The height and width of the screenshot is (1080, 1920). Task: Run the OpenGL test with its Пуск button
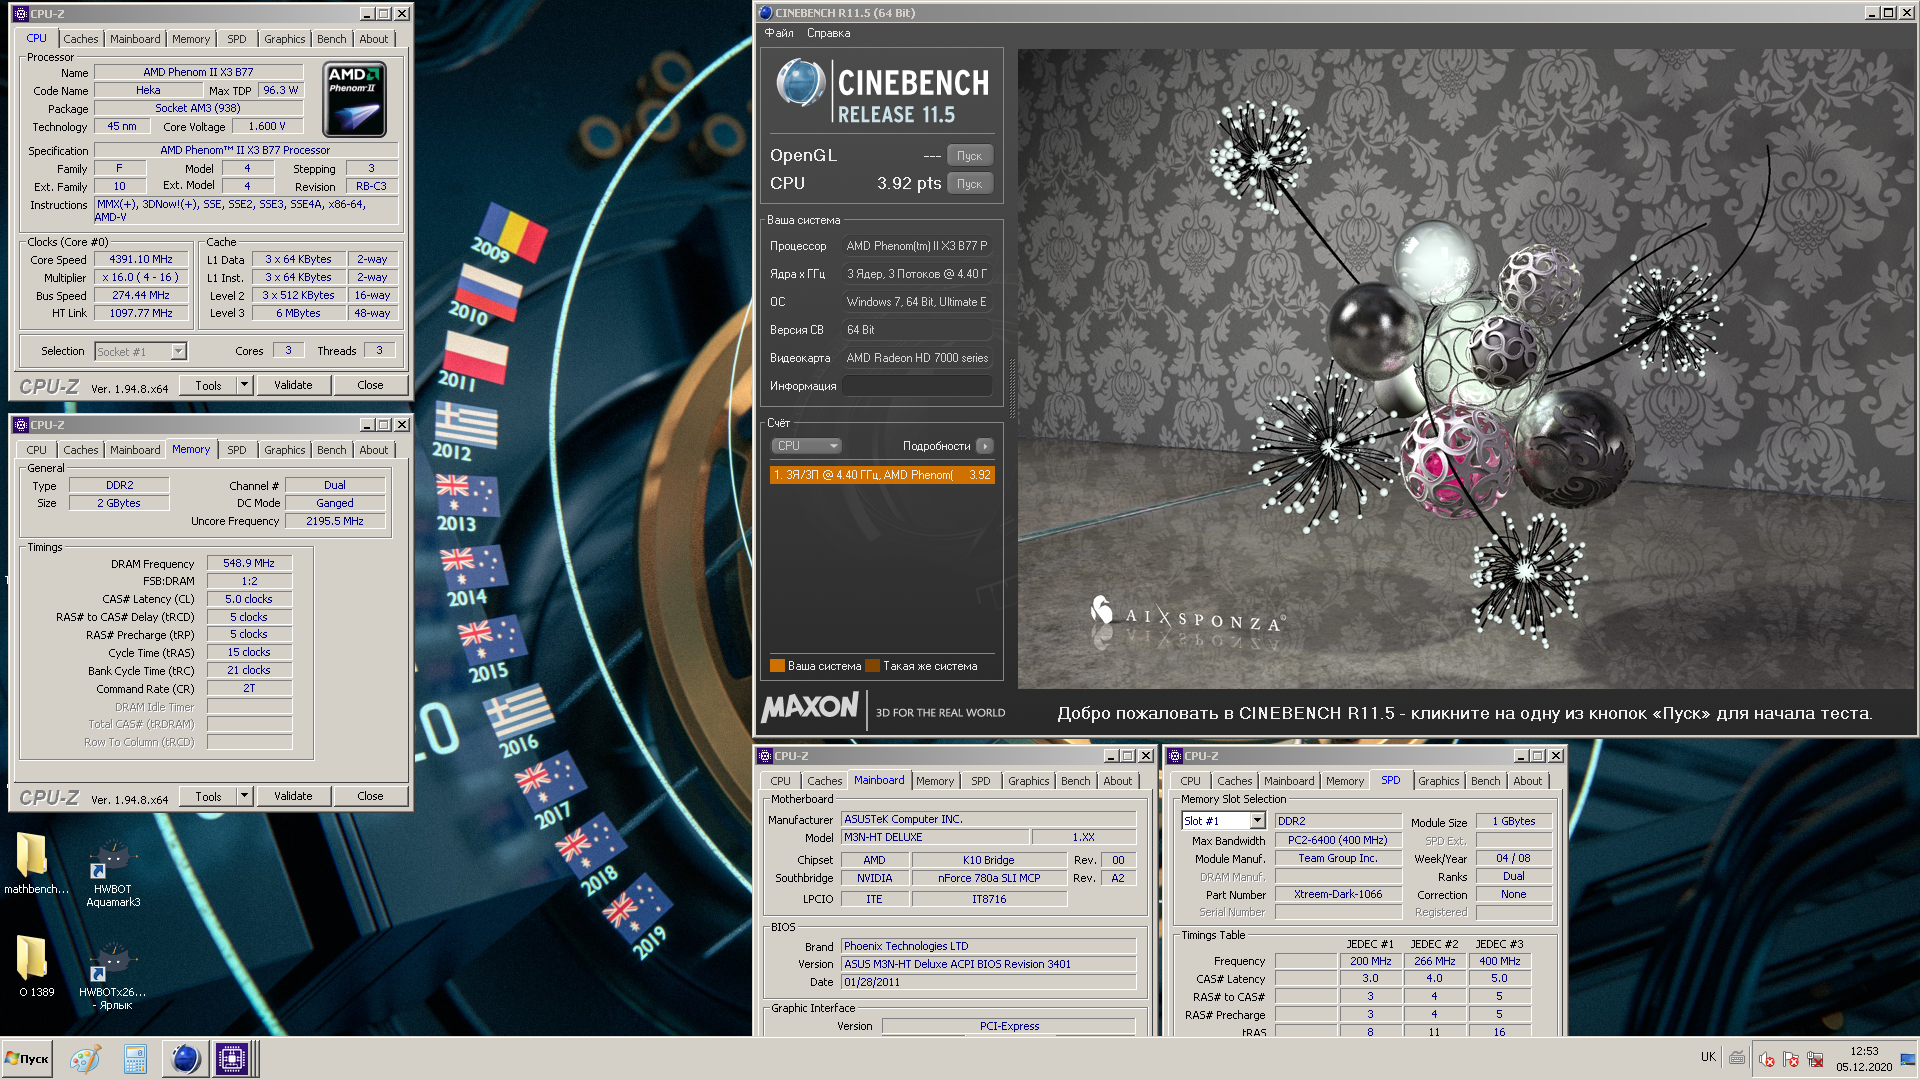(970, 156)
